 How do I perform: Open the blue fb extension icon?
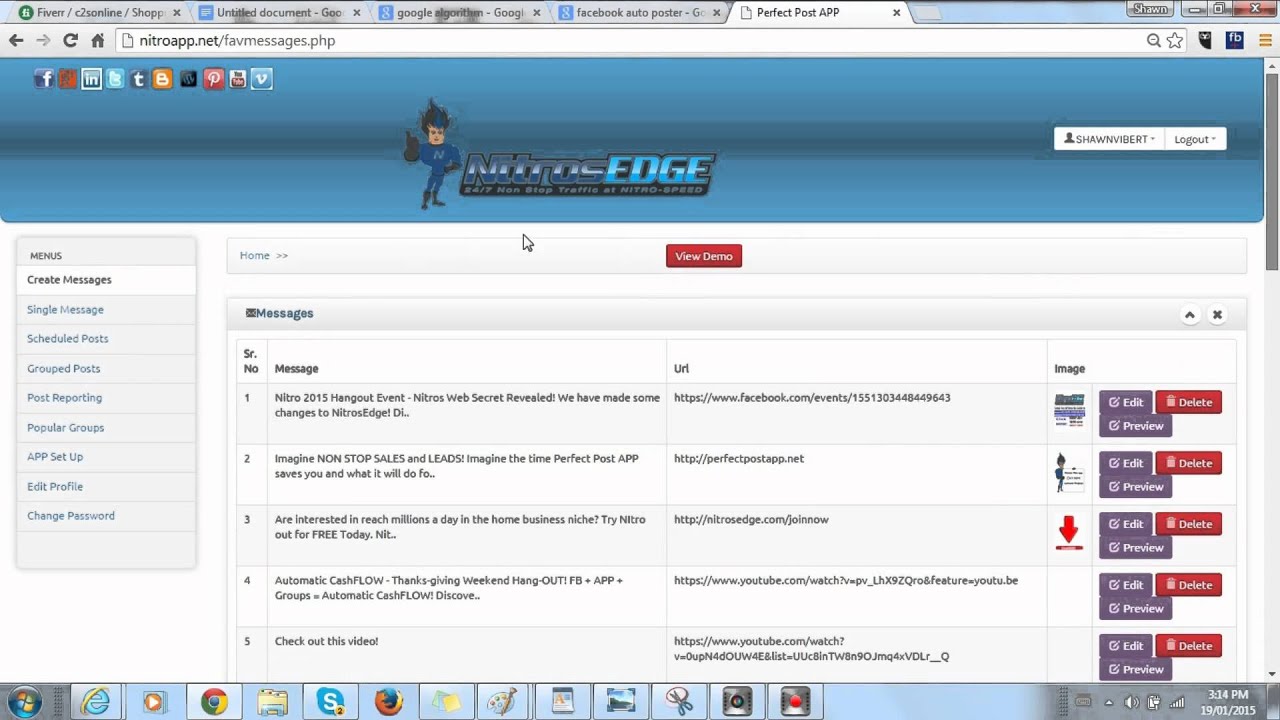pos(1234,40)
